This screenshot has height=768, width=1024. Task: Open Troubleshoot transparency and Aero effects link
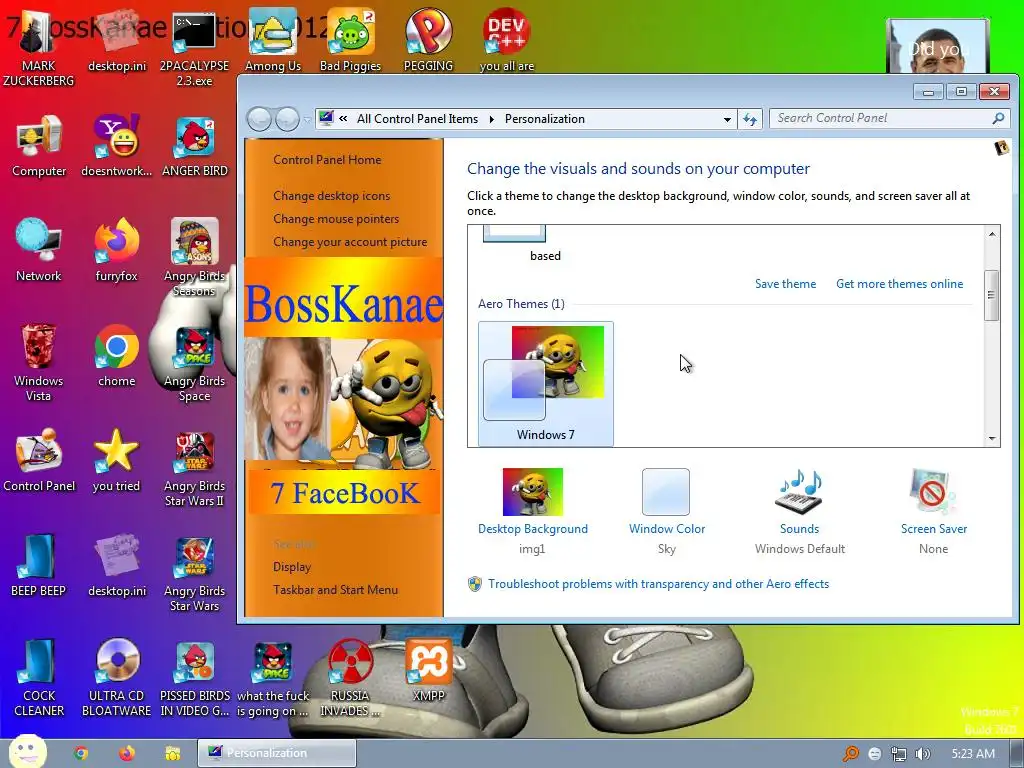[658, 584]
